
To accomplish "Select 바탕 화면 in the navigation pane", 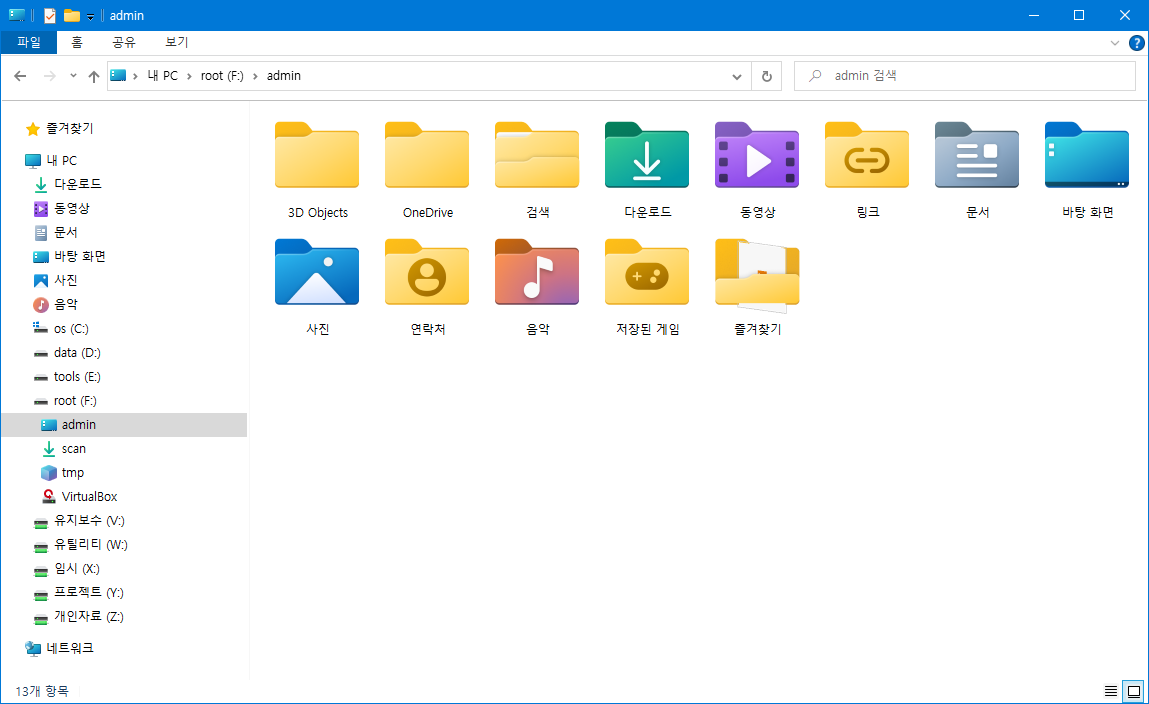I will (x=80, y=257).
